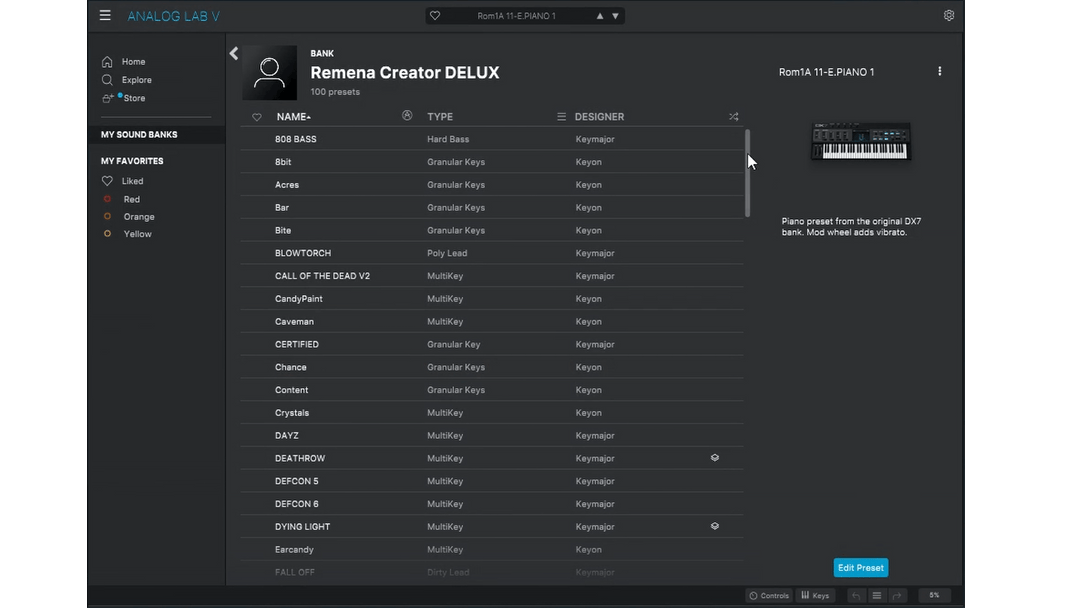Select the Red favorites color tag
Viewport: 1080px width, 608px height.
(131, 200)
